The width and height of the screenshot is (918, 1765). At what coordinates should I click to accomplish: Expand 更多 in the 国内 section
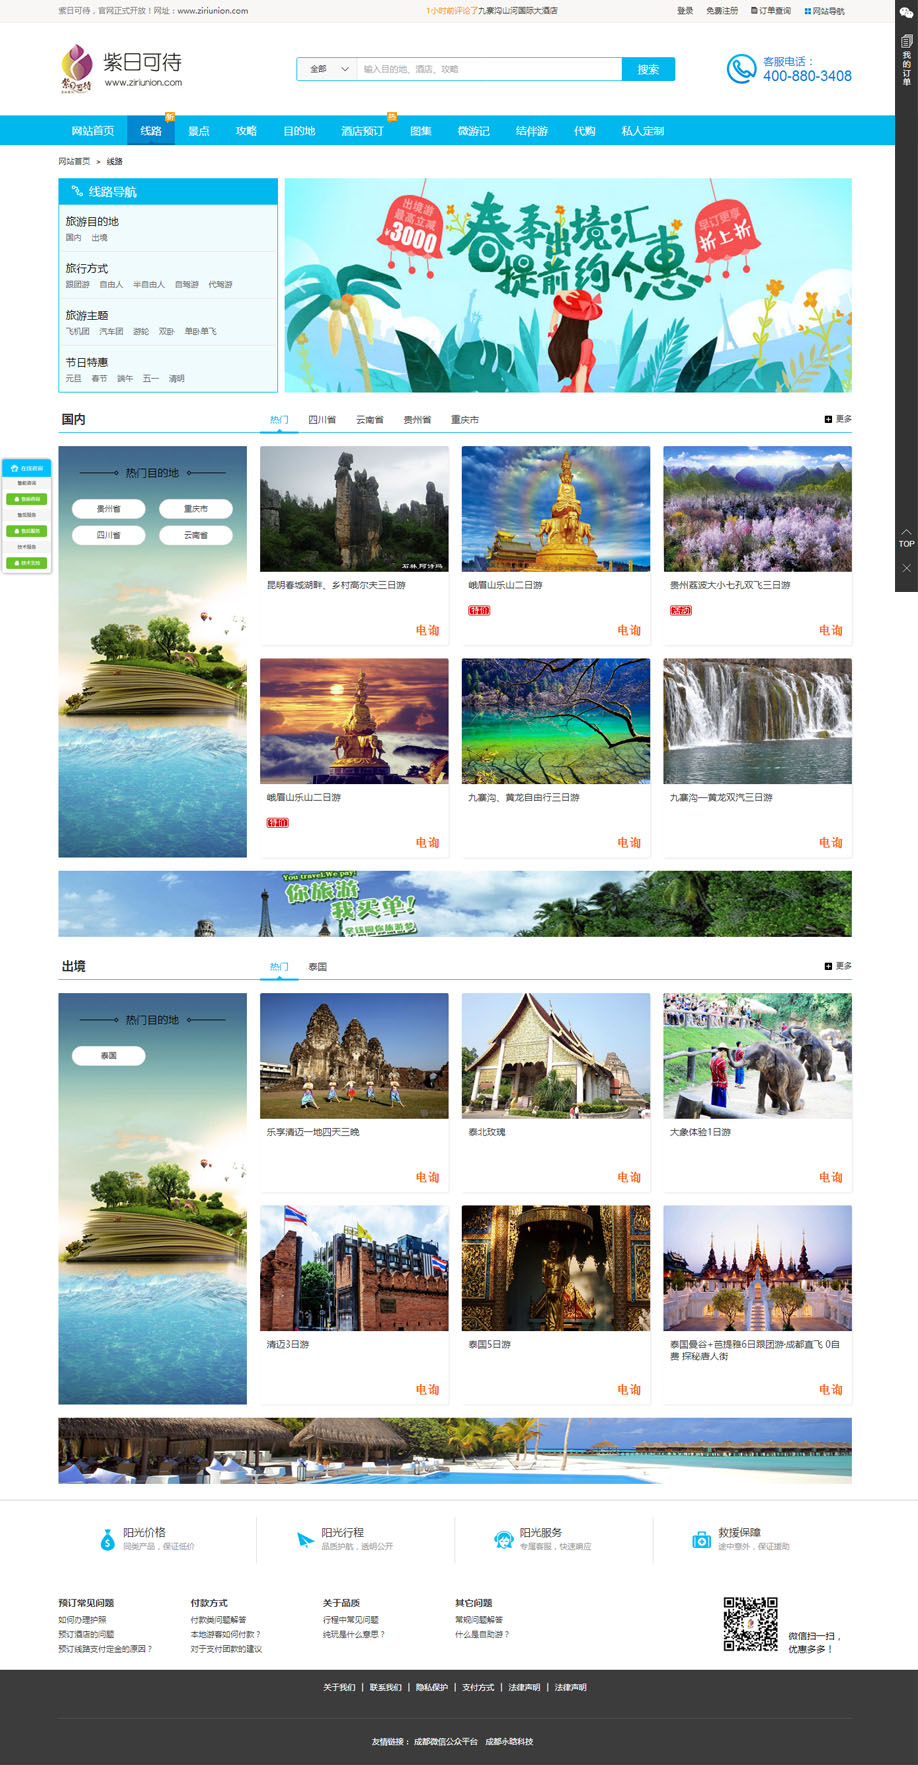pyautogui.click(x=838, y=419)
